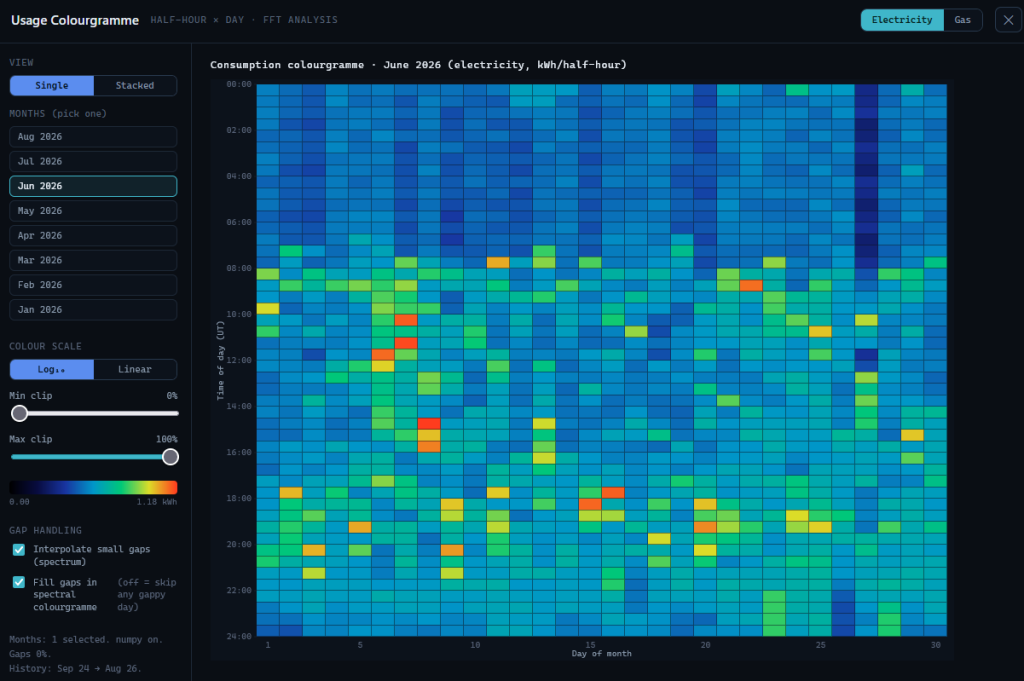
Task: Set colour scale to Linear
Action: click(x=135, y=369)
